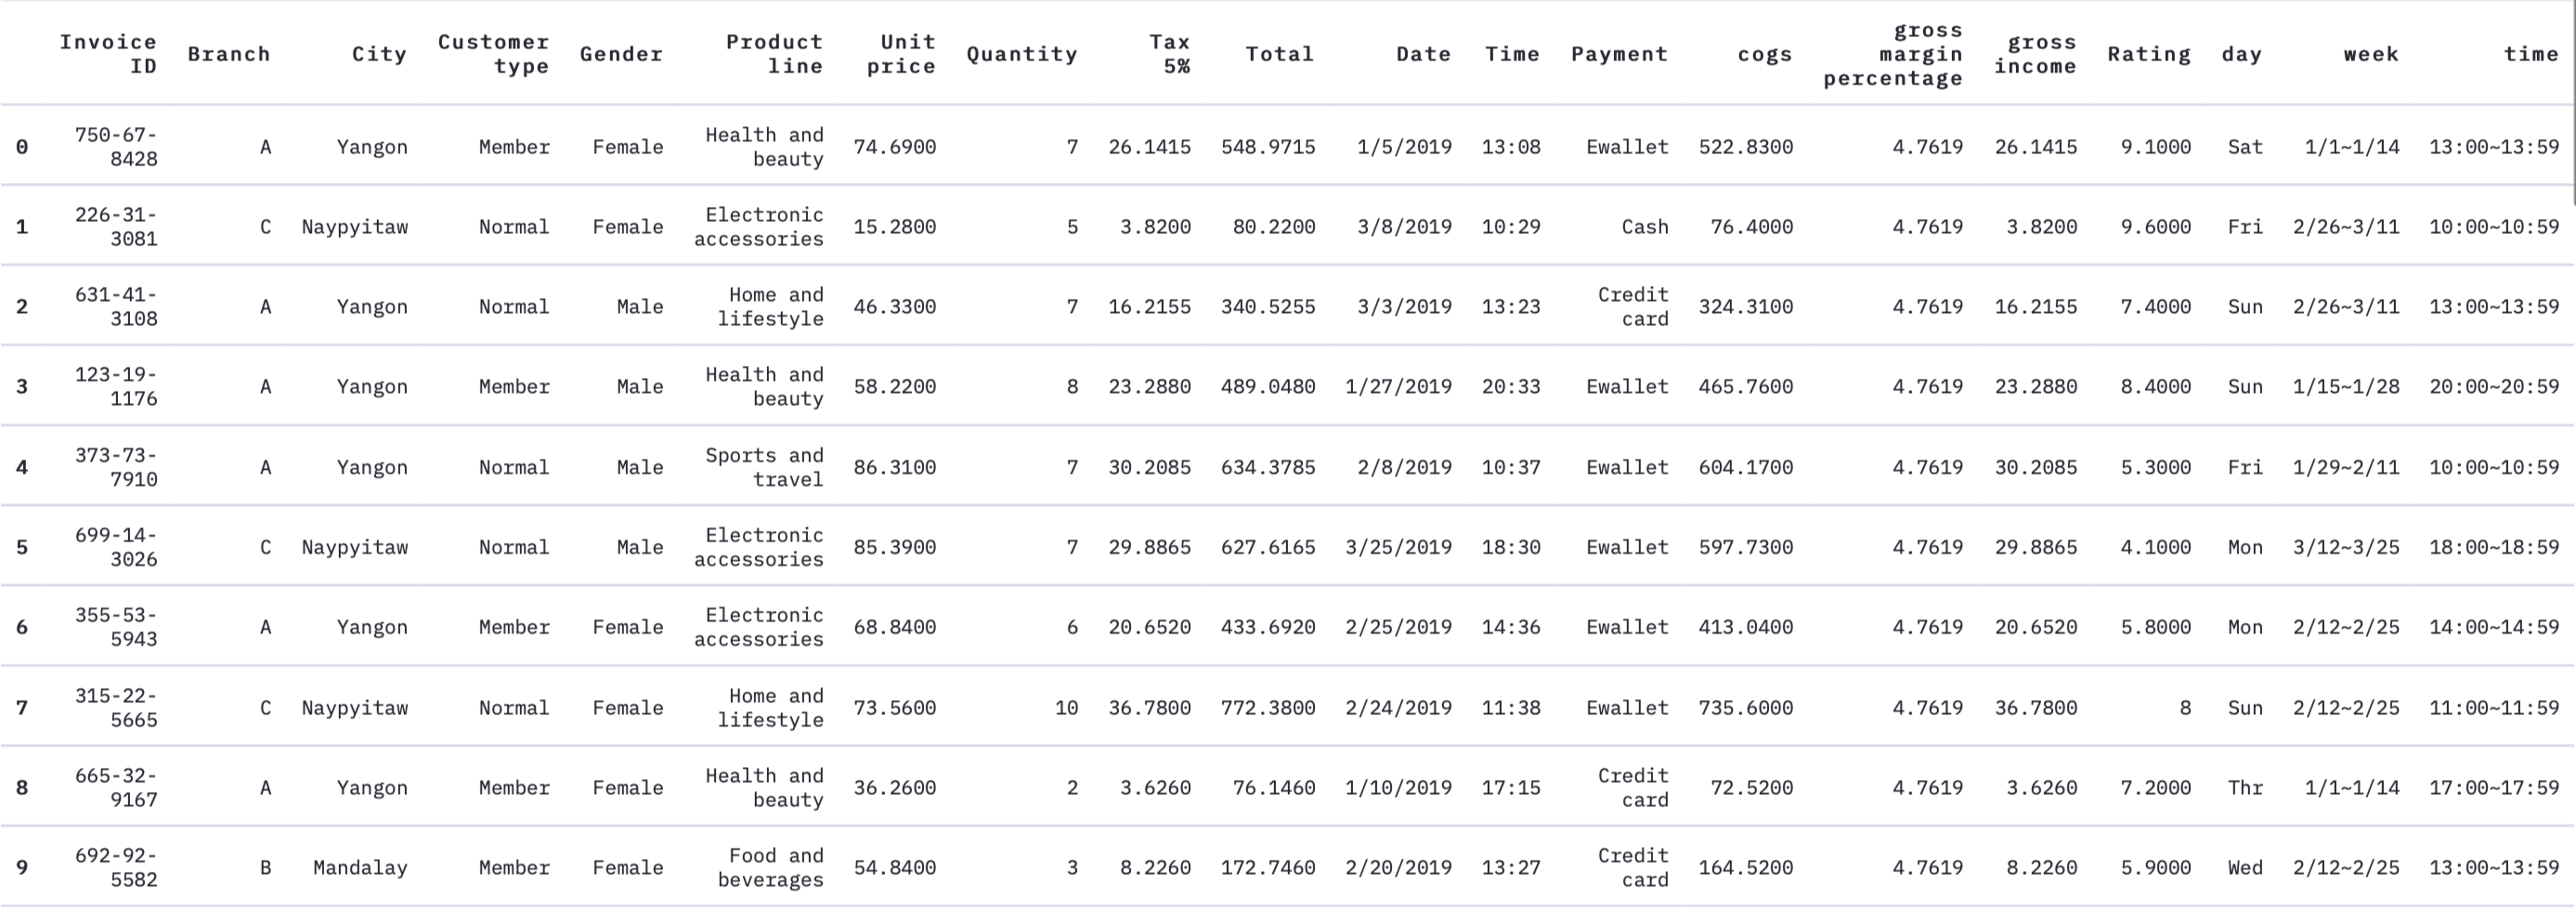
Task: Click the cogs column header
Action: [1764, 54]
